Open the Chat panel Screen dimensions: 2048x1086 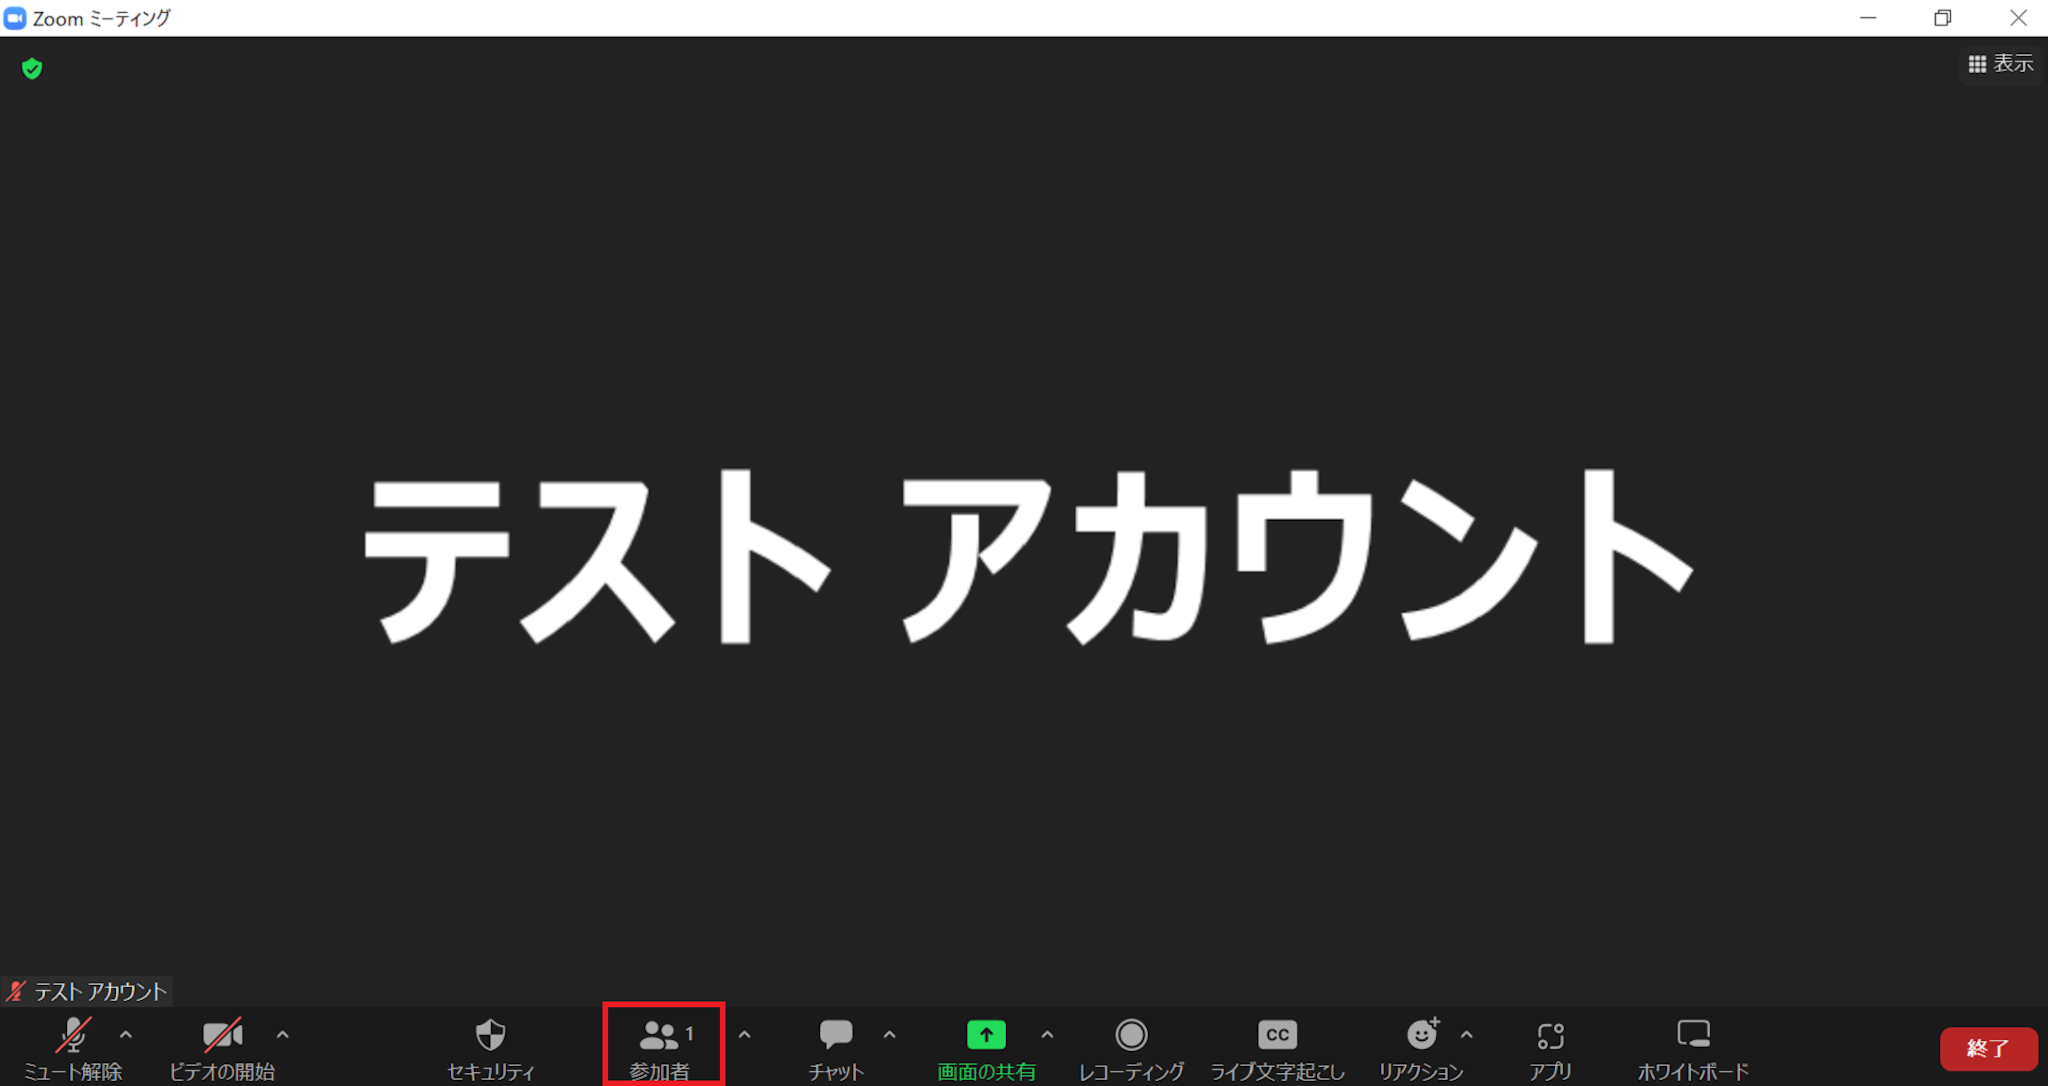click(835, 1046)
